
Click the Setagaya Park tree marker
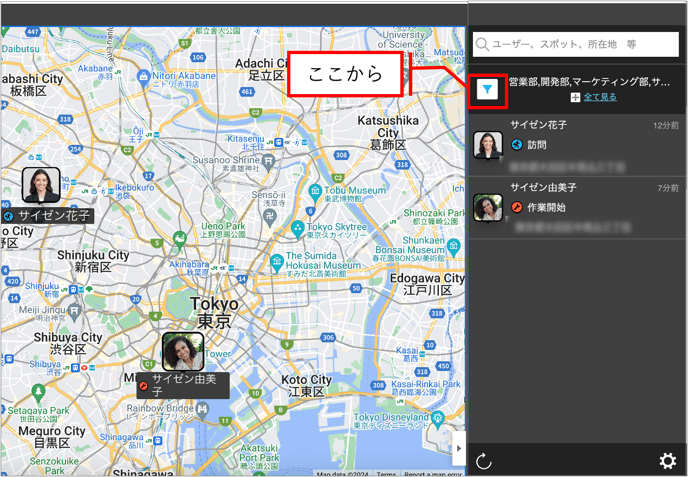pos(39,393)
